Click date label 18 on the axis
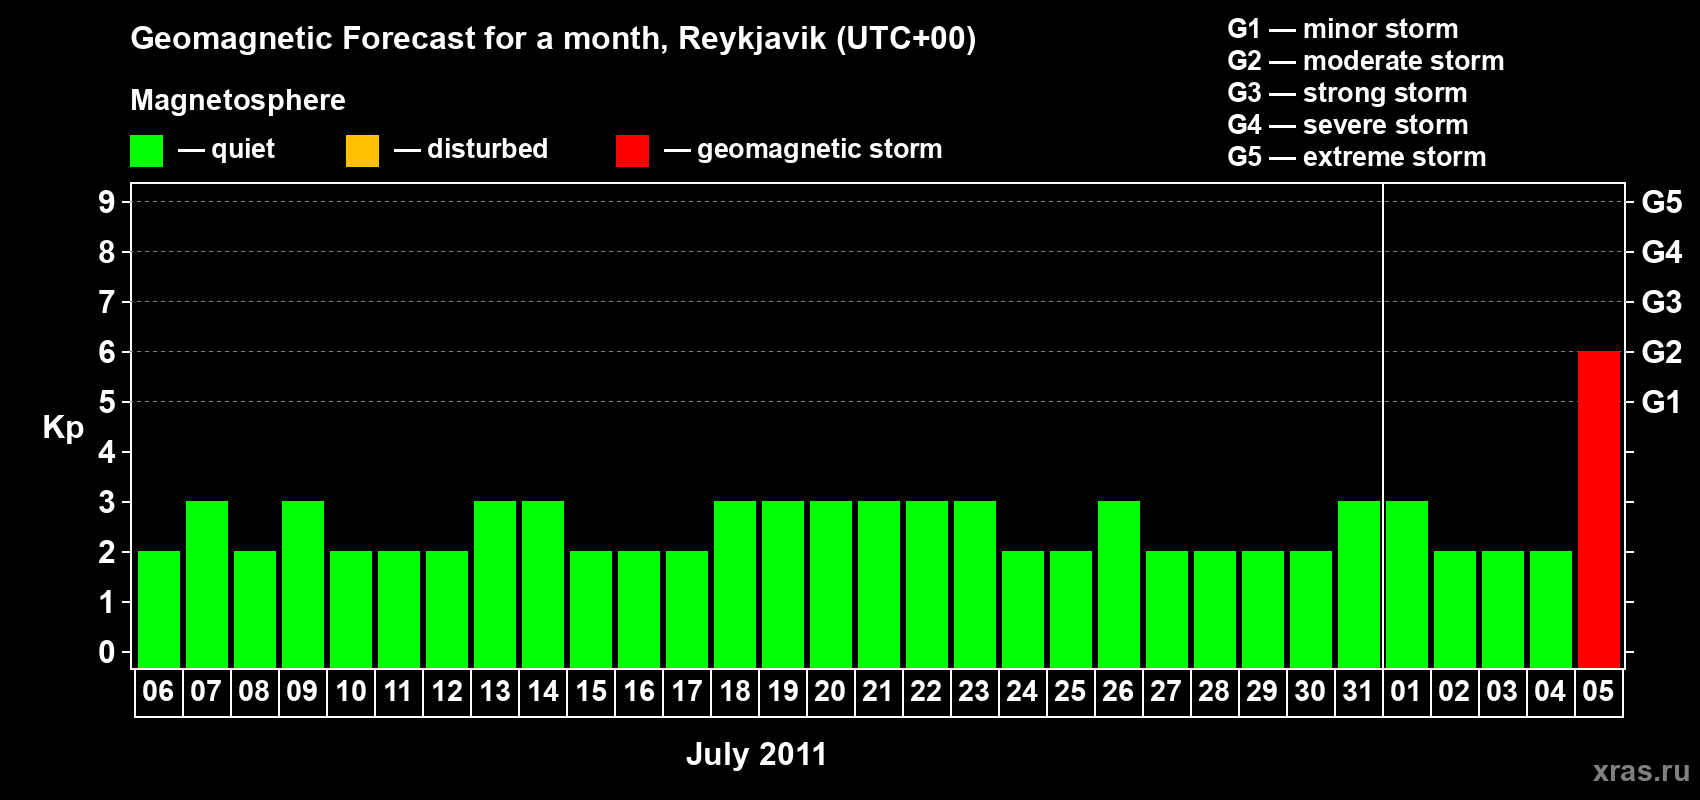Image resolution: width=1700 pixels, height=800 pixels. (x=734, y=691)
